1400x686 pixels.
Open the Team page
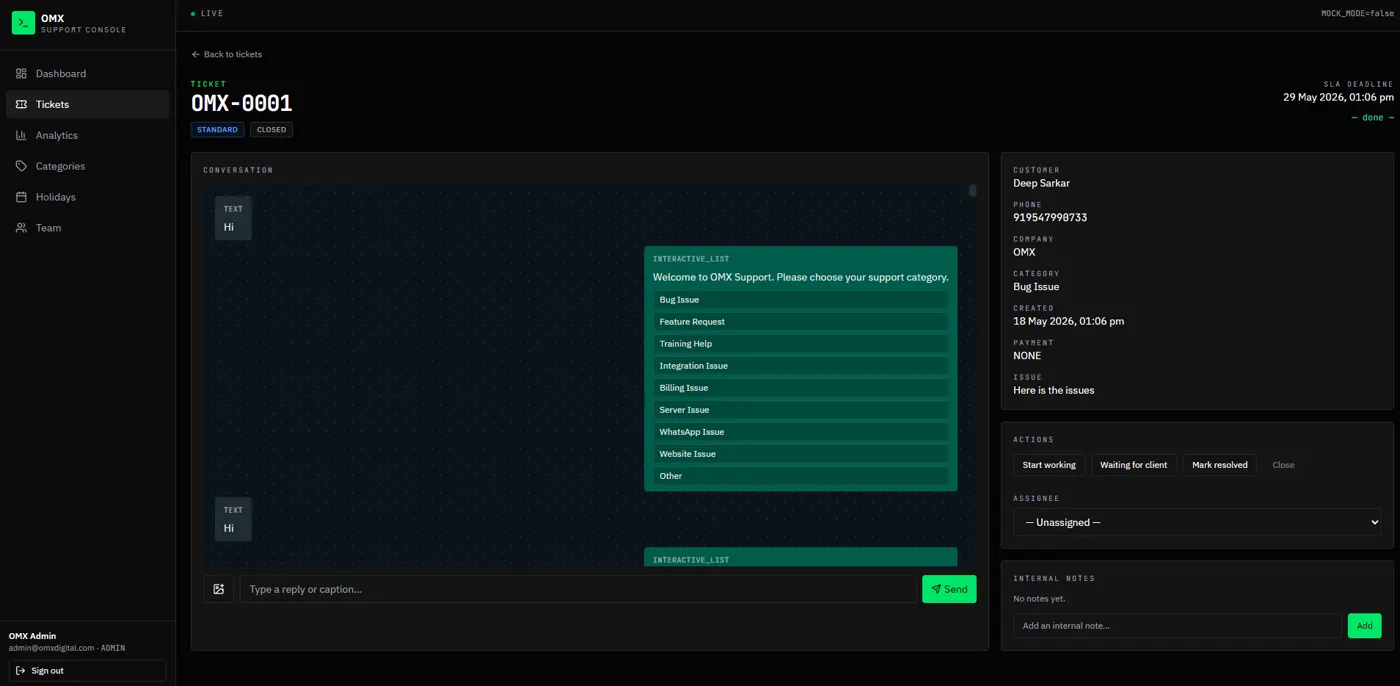coord(87,229)
